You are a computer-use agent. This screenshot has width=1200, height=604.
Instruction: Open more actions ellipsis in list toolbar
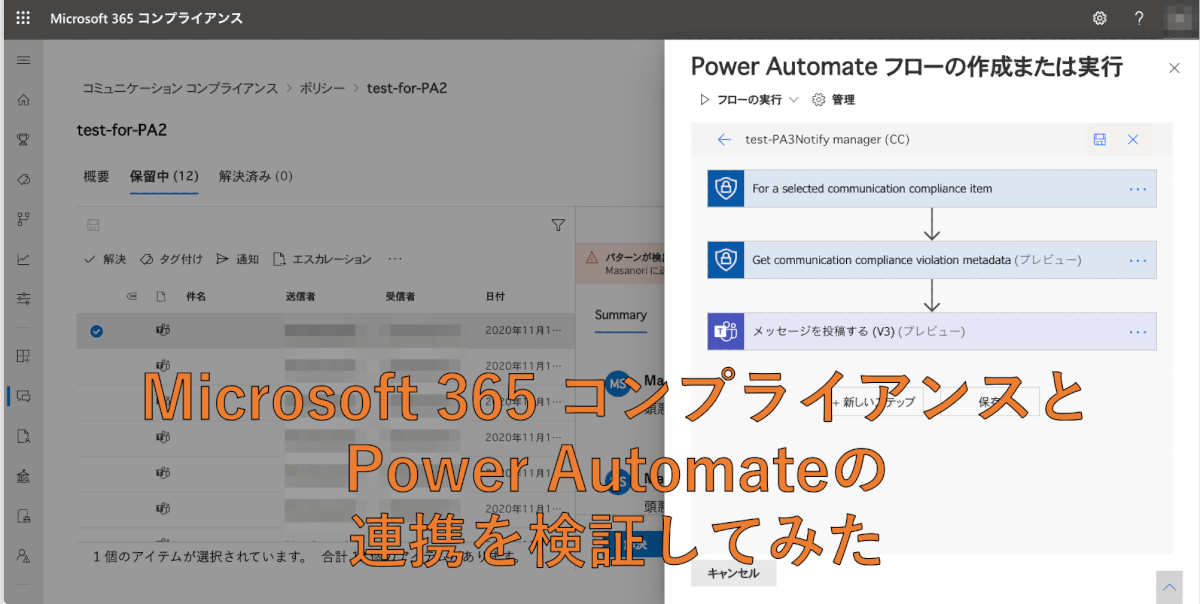(395, 259)
